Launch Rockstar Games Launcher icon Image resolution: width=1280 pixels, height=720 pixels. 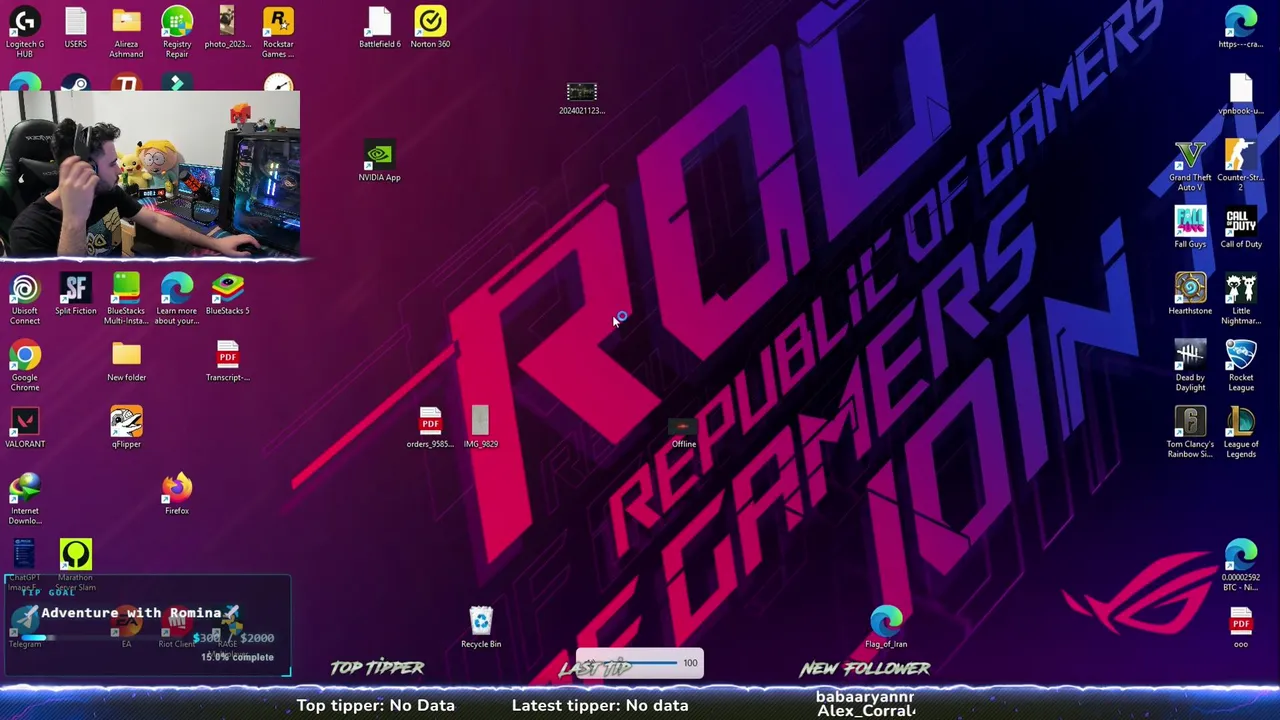278,32
